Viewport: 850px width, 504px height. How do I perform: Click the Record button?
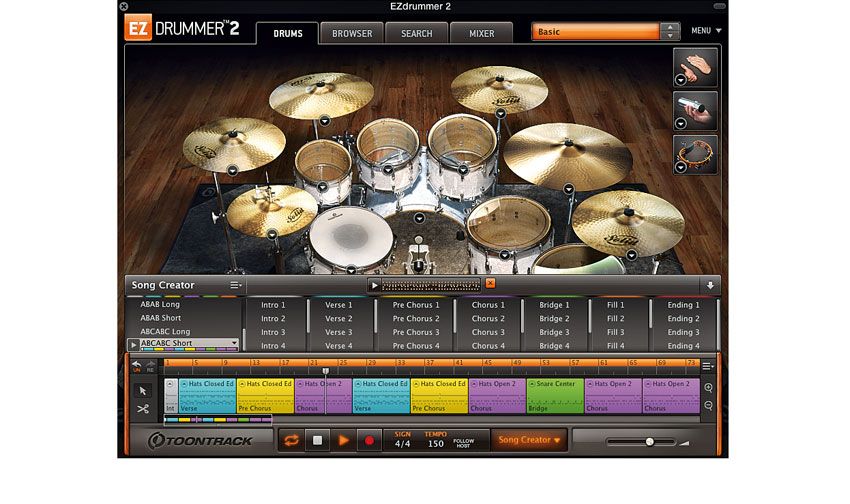369,441
